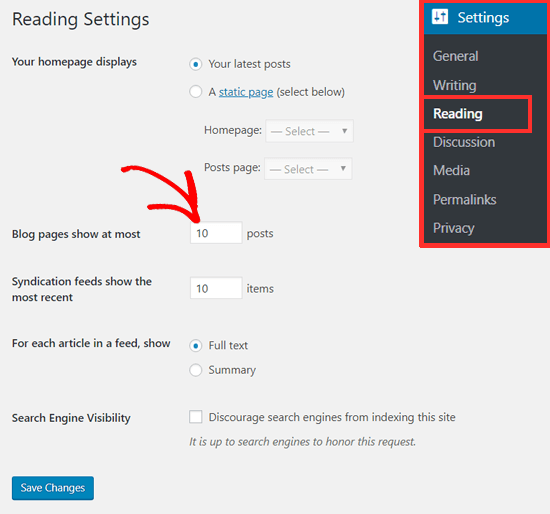Follow the static page link
Viewport: 550px width, 514px height.
(246, 92)
